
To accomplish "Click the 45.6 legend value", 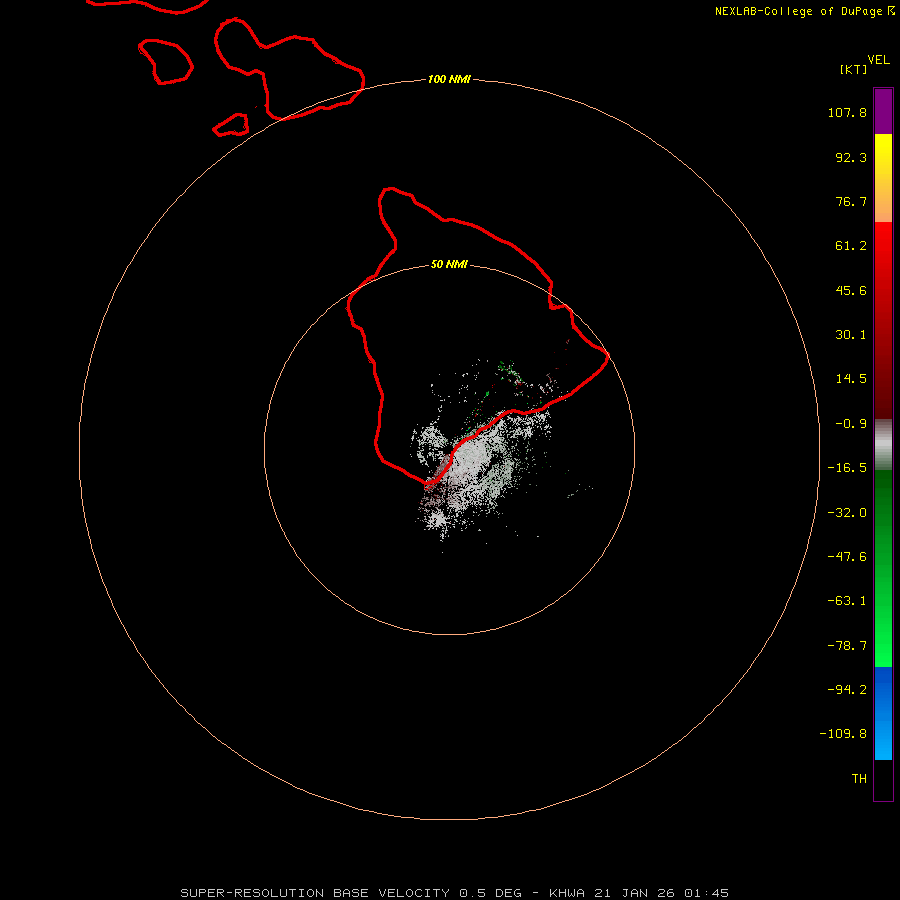I will coord(851,290).
